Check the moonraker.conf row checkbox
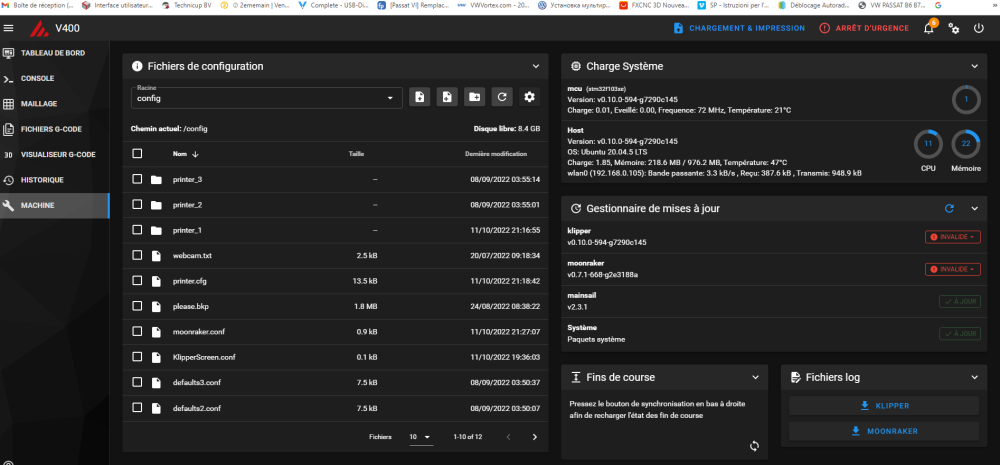 coord(137,331)
